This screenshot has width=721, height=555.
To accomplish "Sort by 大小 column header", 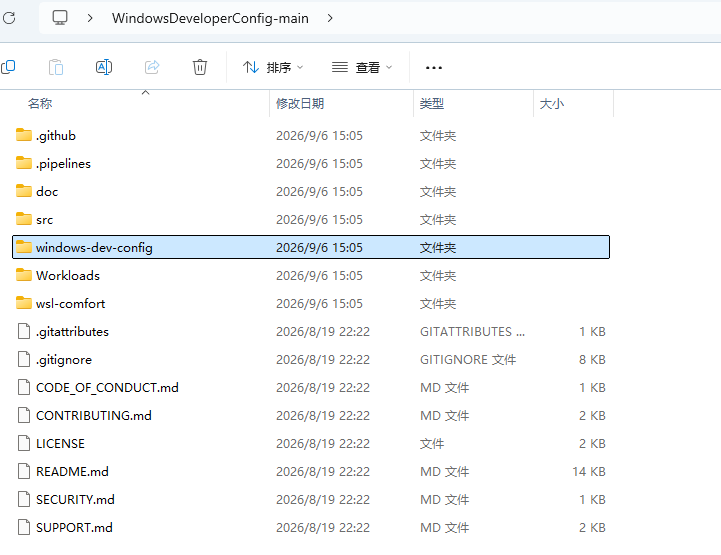I will pyautogui.click(x=552, y=103).
